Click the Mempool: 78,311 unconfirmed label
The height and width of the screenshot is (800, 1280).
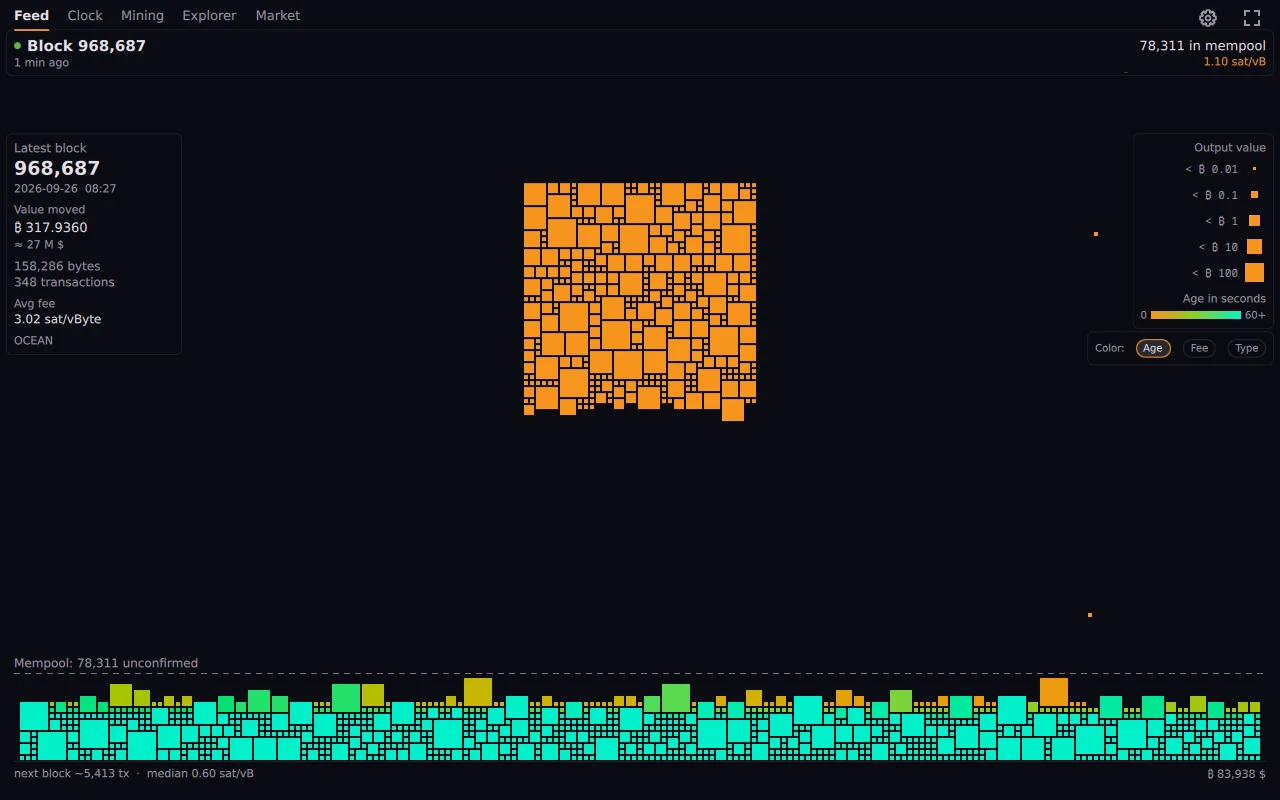pos(106,664)
